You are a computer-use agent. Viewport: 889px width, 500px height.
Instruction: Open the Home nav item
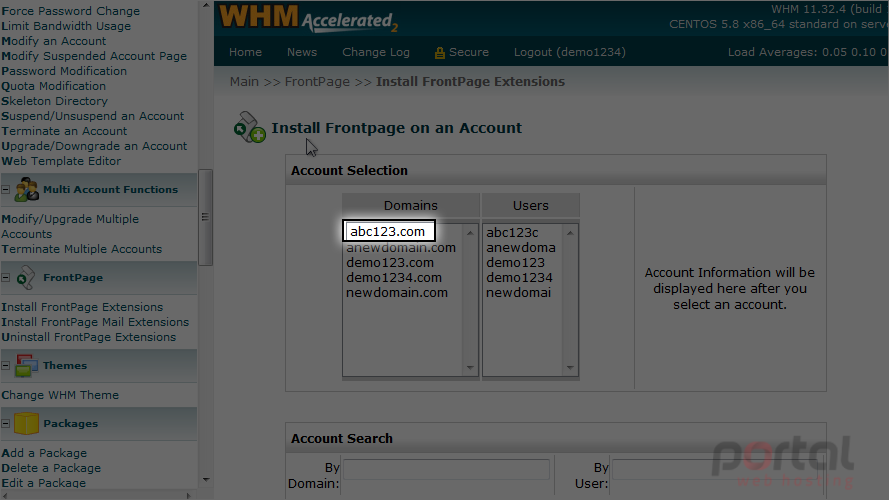click(245, 52)
